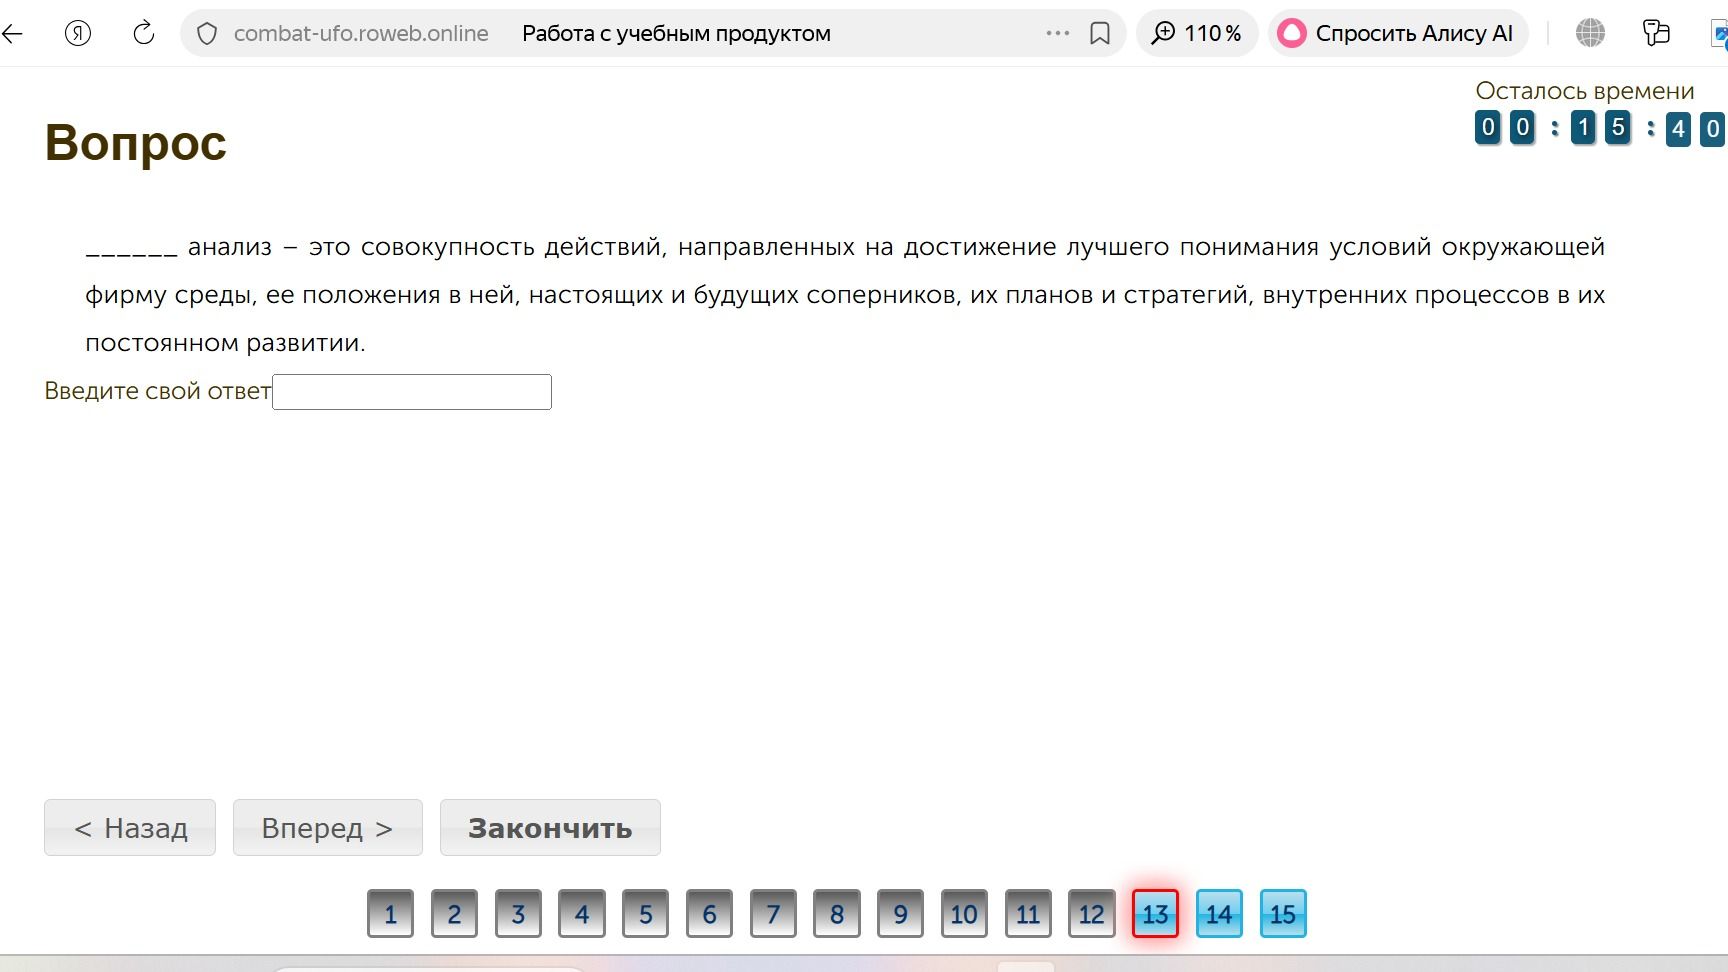Focus the Введите свой ответ input field
This screenshot has width=1728, height=972.
coord(412,392)
